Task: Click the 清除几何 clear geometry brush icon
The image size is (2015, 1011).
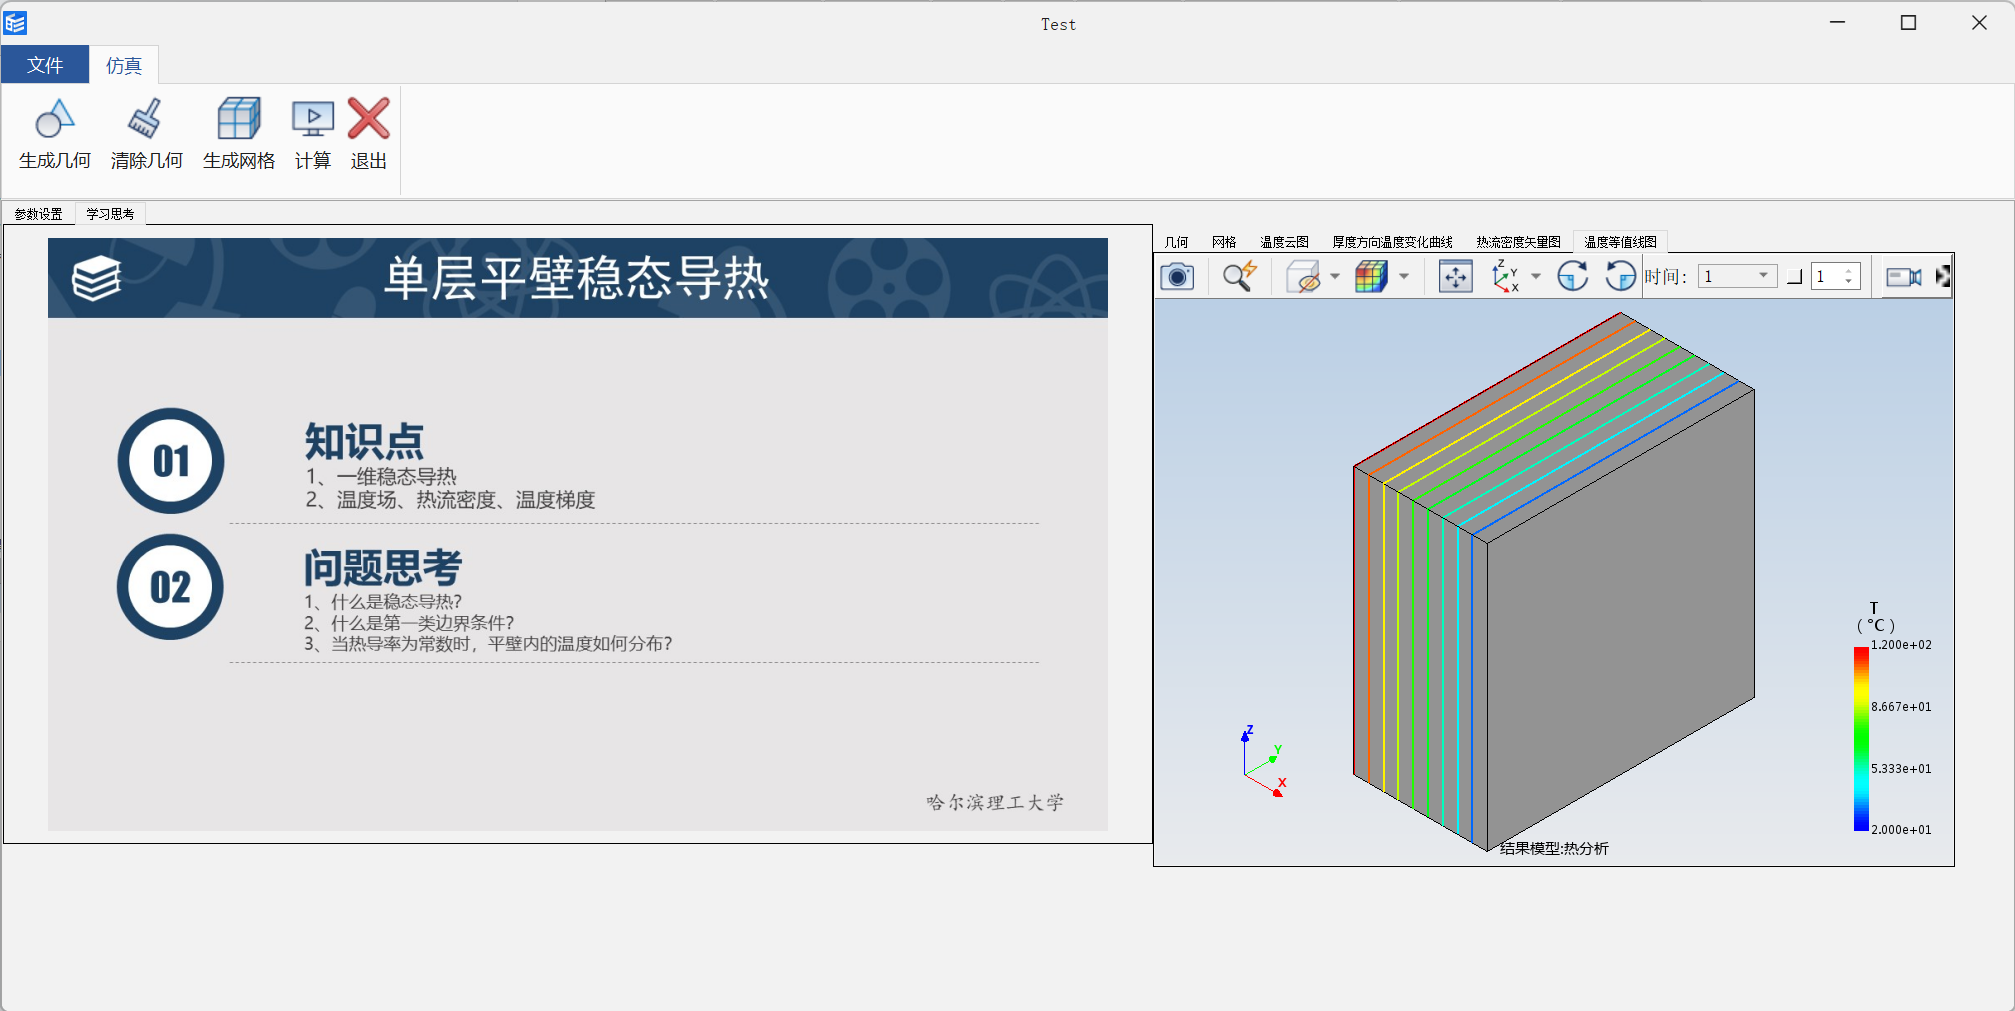Action: pyautogui.click(x=145, y=119)
